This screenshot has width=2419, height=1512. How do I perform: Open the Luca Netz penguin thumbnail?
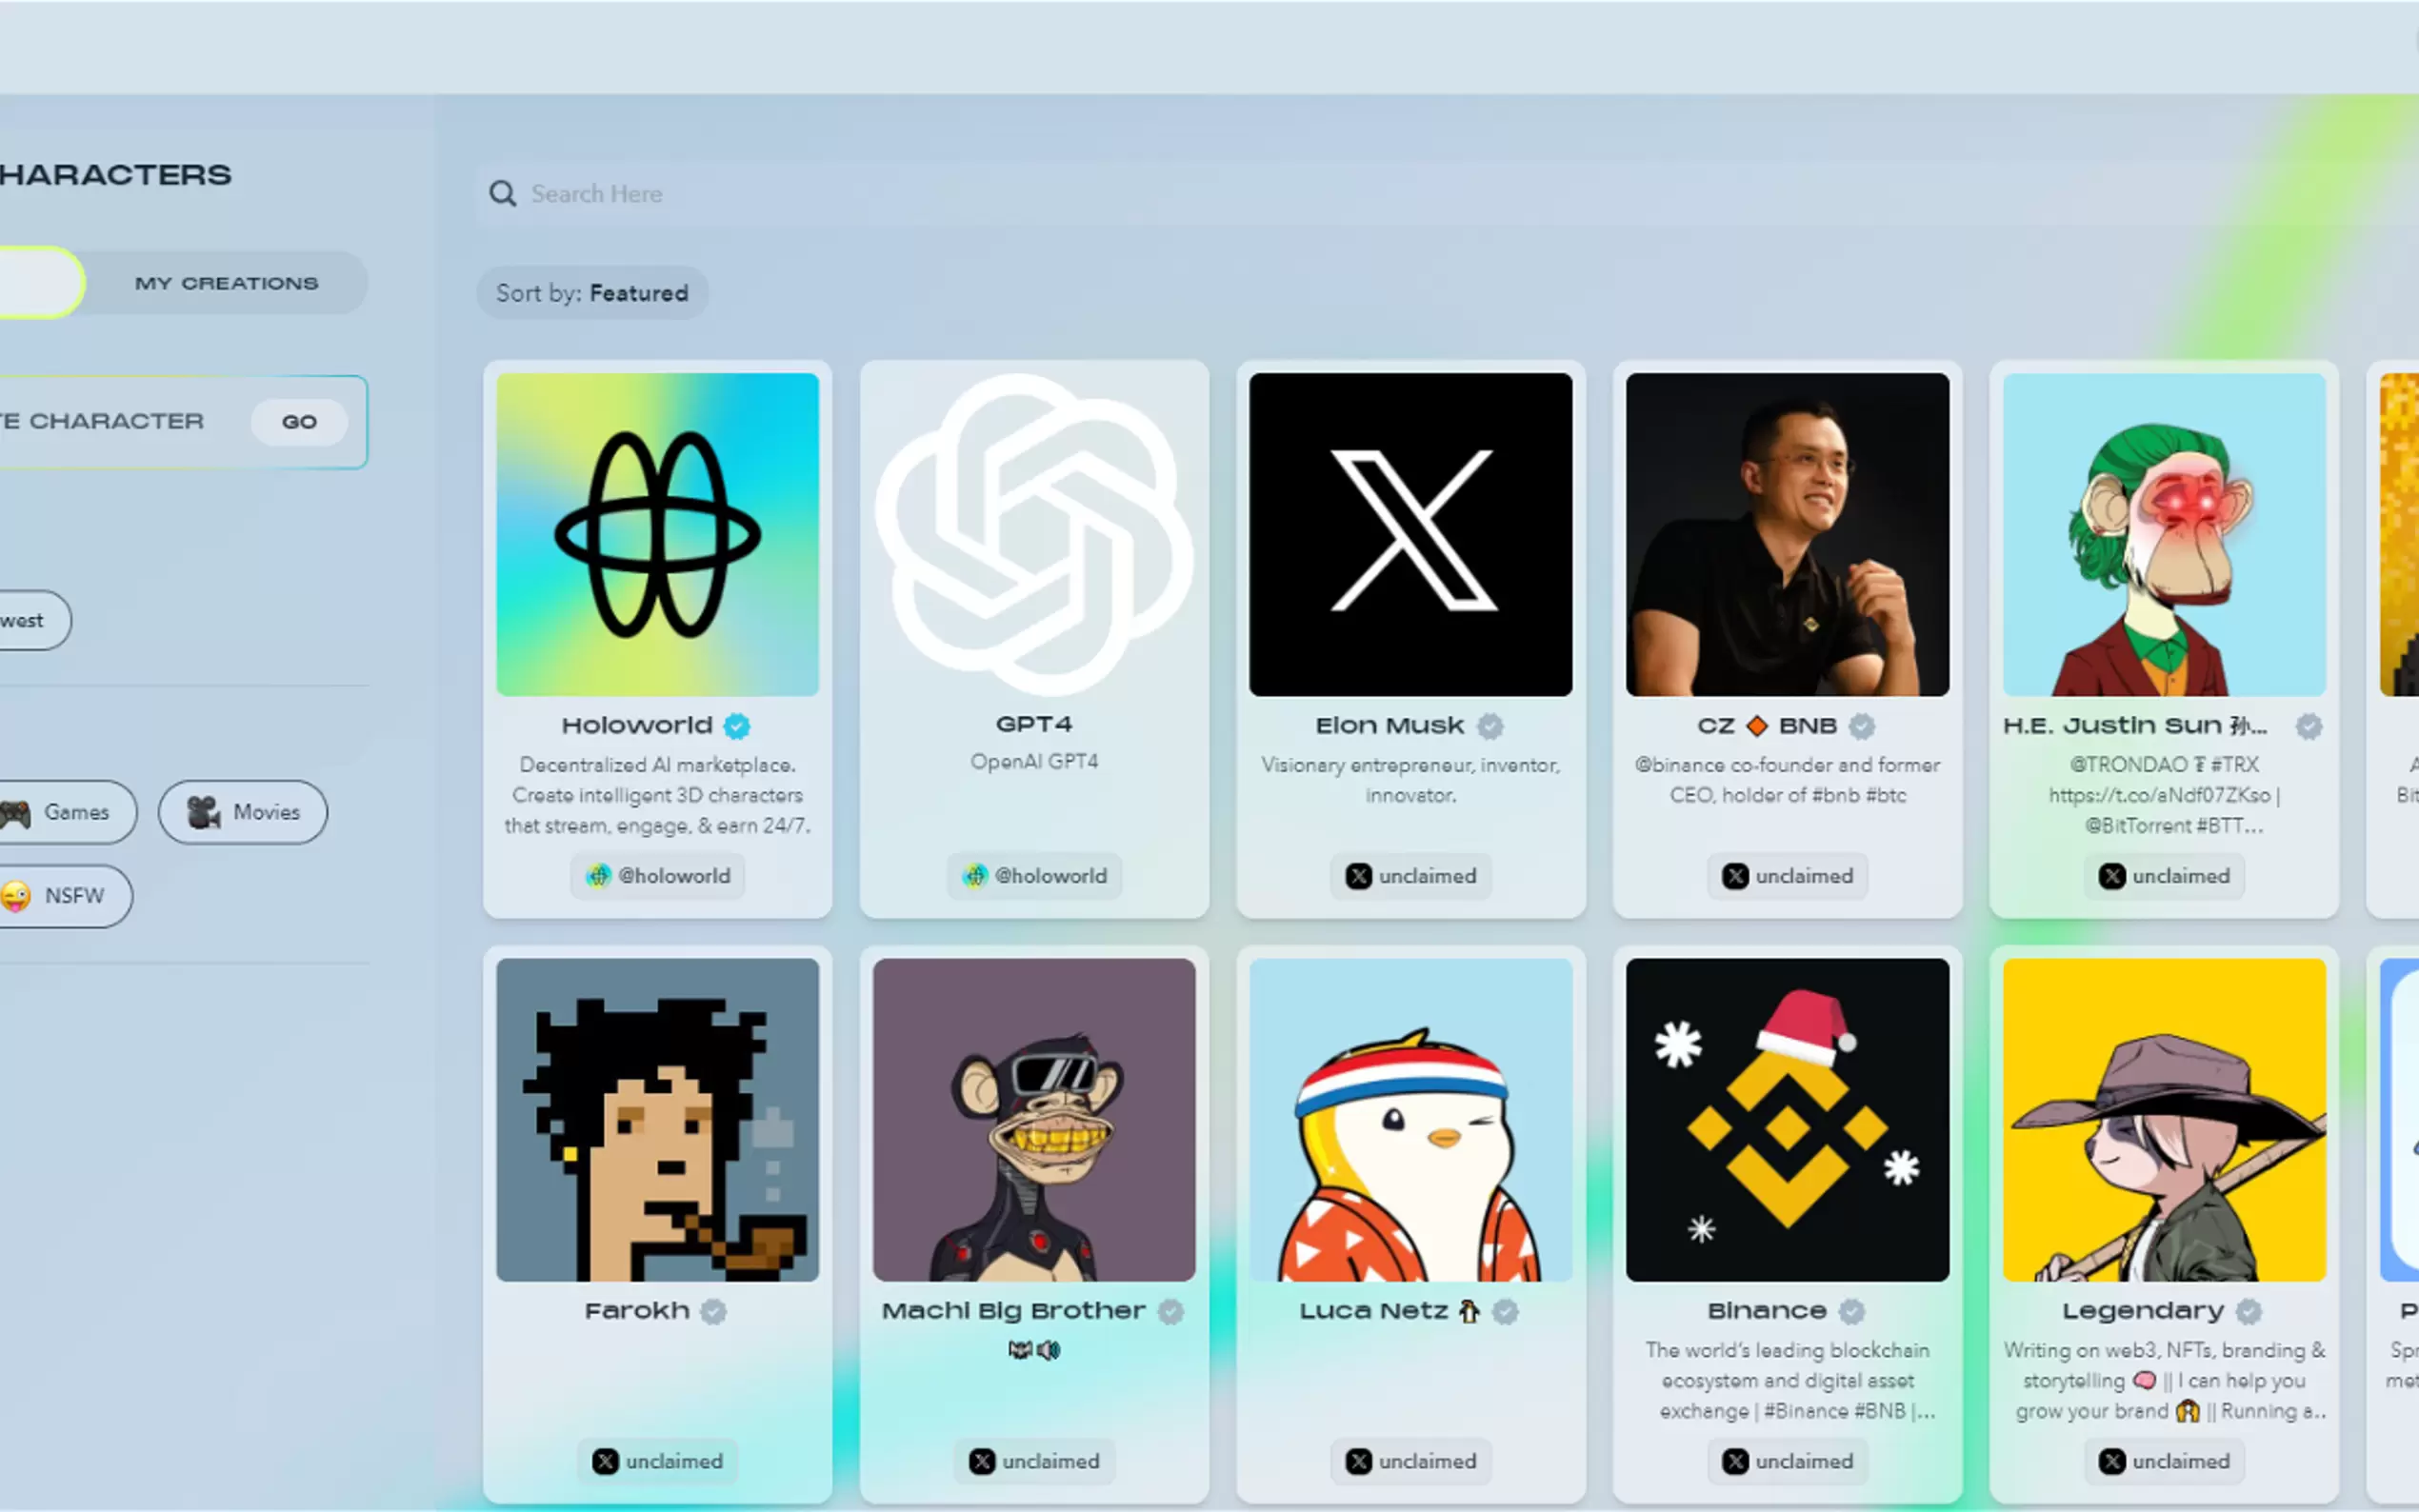[1410, 1120]
